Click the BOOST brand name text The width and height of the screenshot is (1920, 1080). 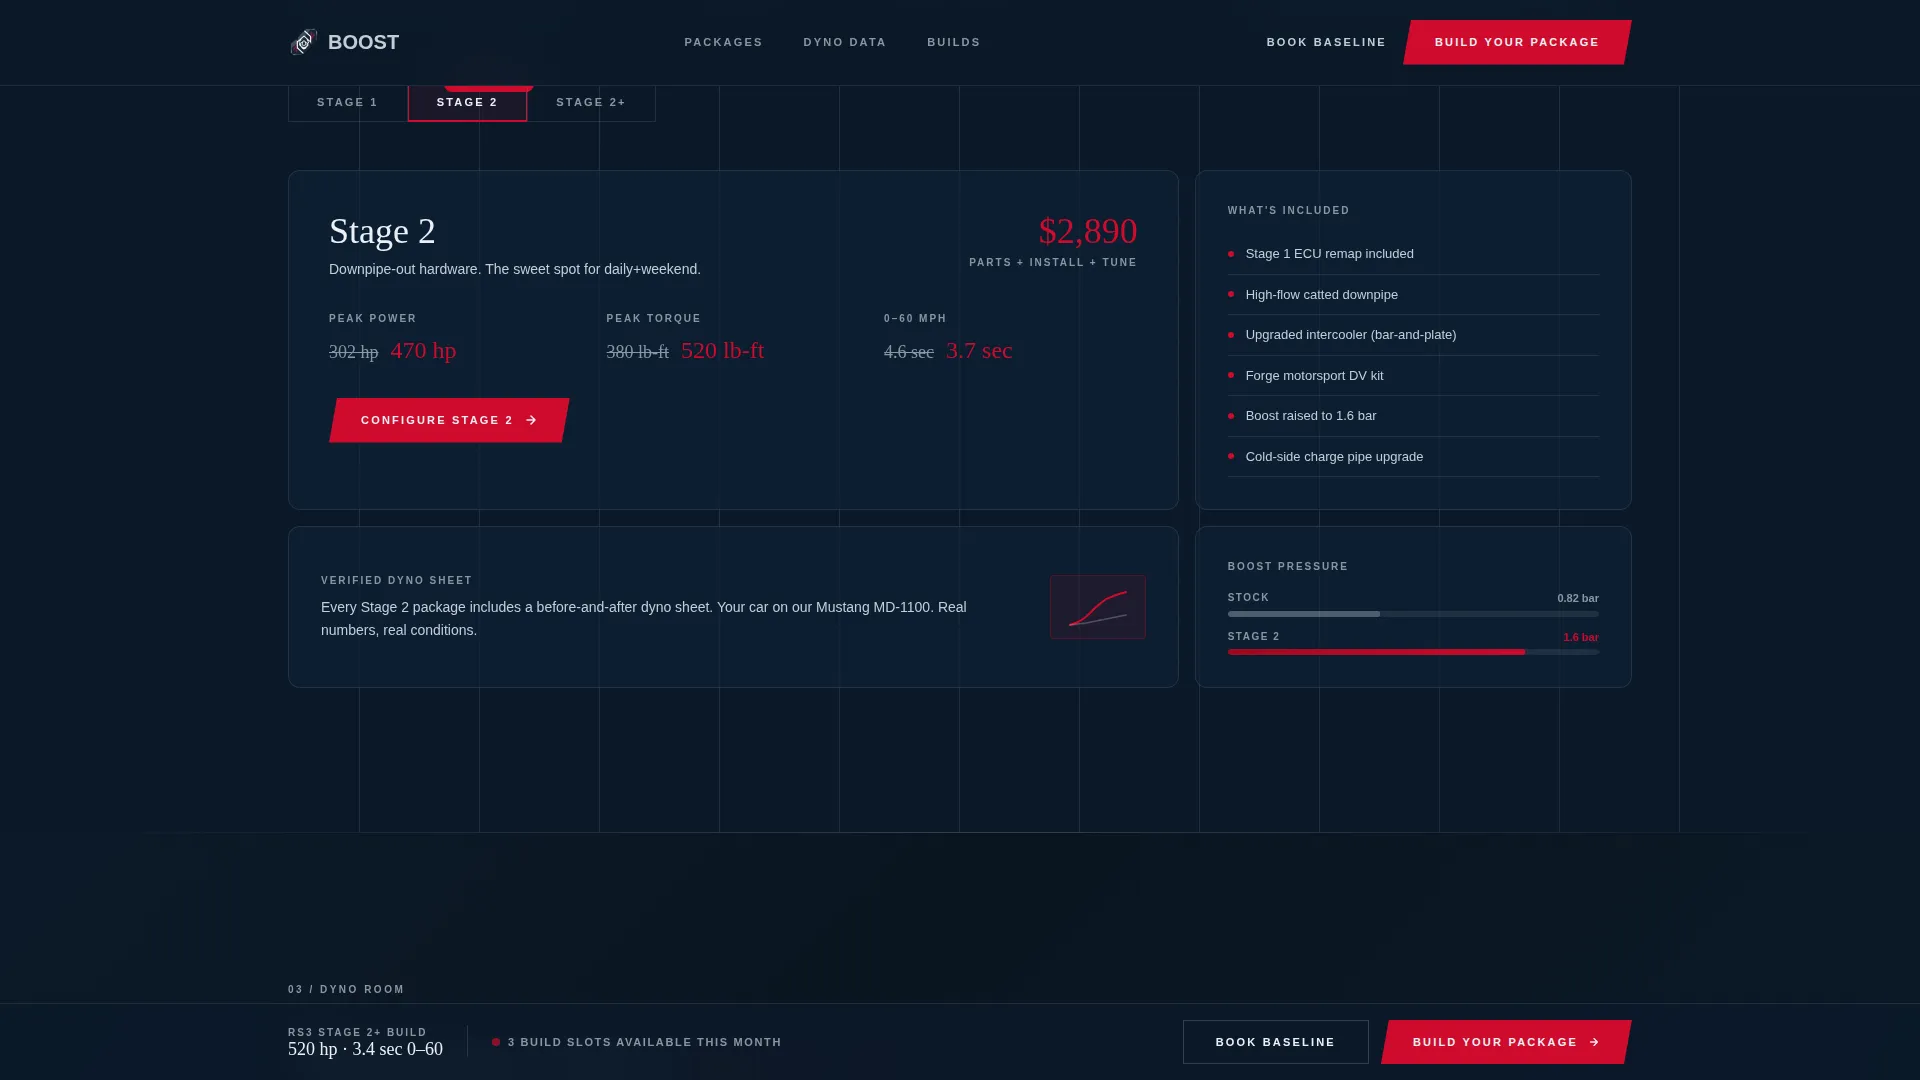364,42
